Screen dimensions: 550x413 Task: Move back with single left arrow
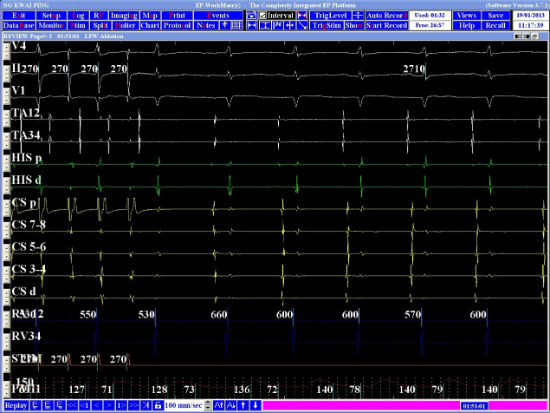click(97, 405)
